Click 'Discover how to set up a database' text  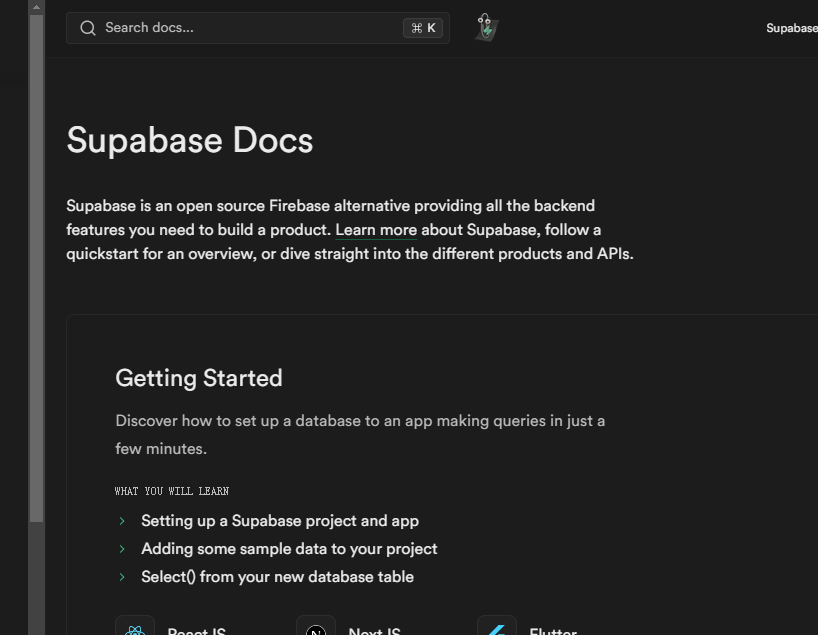click(360, 435)
